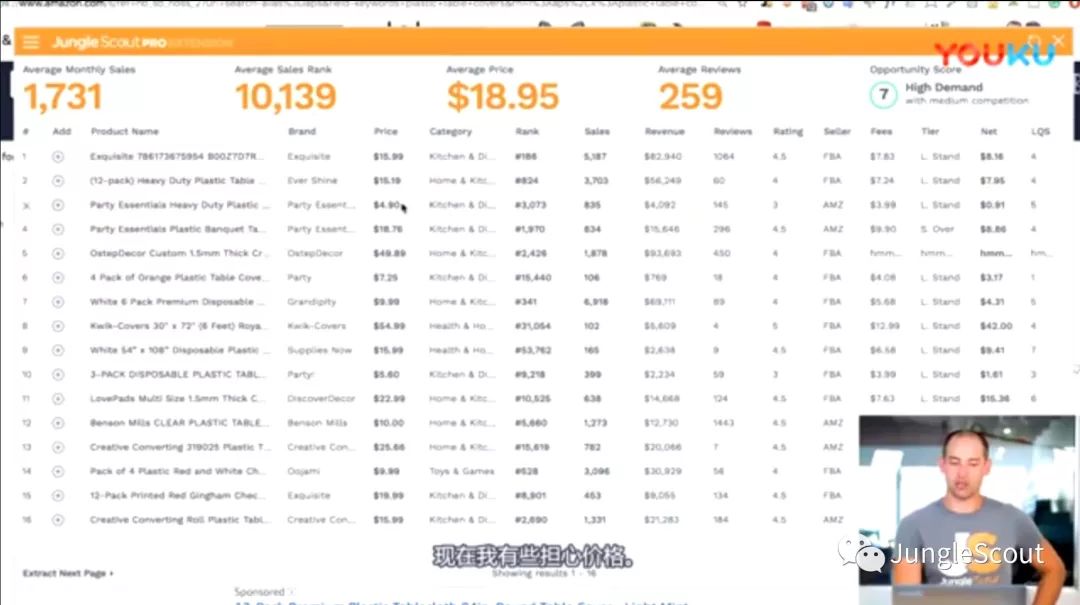Add Creative Converting 319025 Plastic product
The width and height of the screenshot is (1080, 605).
pos(58,447)
